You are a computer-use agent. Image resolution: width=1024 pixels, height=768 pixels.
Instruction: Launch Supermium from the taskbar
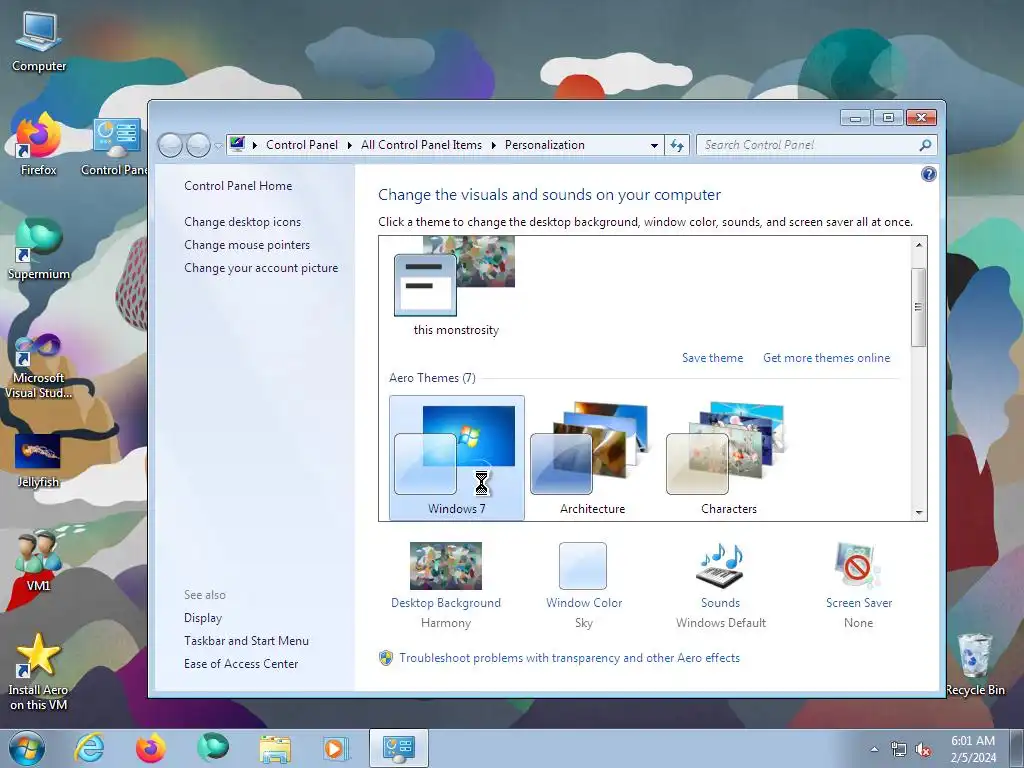[212, 747]
